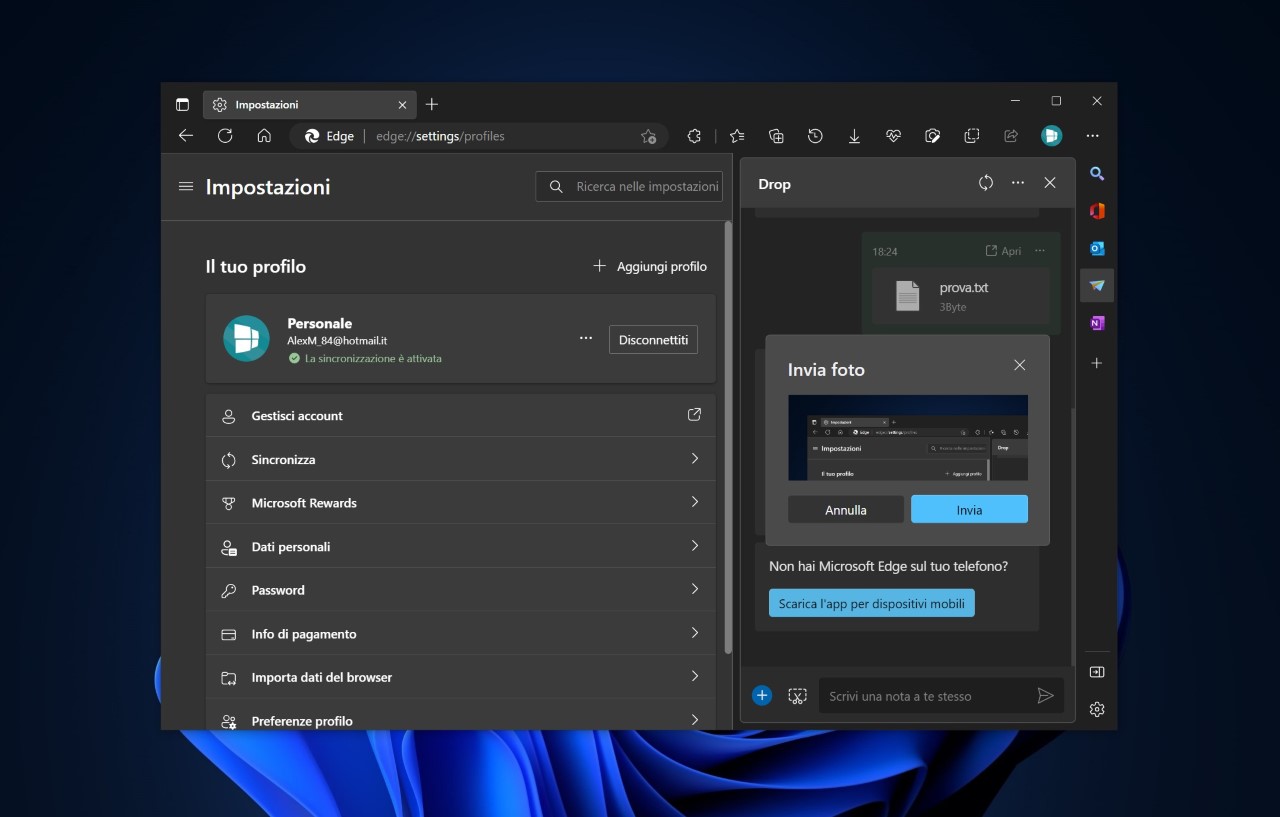Open Microsoft 365 sidebar icon

1097,211
